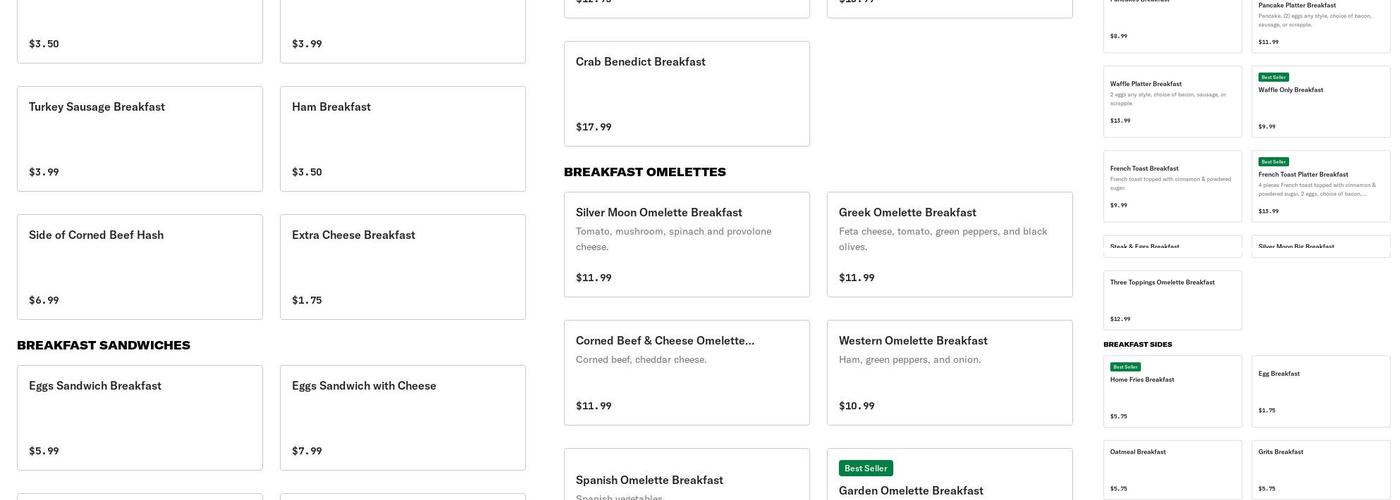This screenshot has height=500, width=1400.
Task: Select Waffle Only Breakfast in preview
Action: point(1321,102)
